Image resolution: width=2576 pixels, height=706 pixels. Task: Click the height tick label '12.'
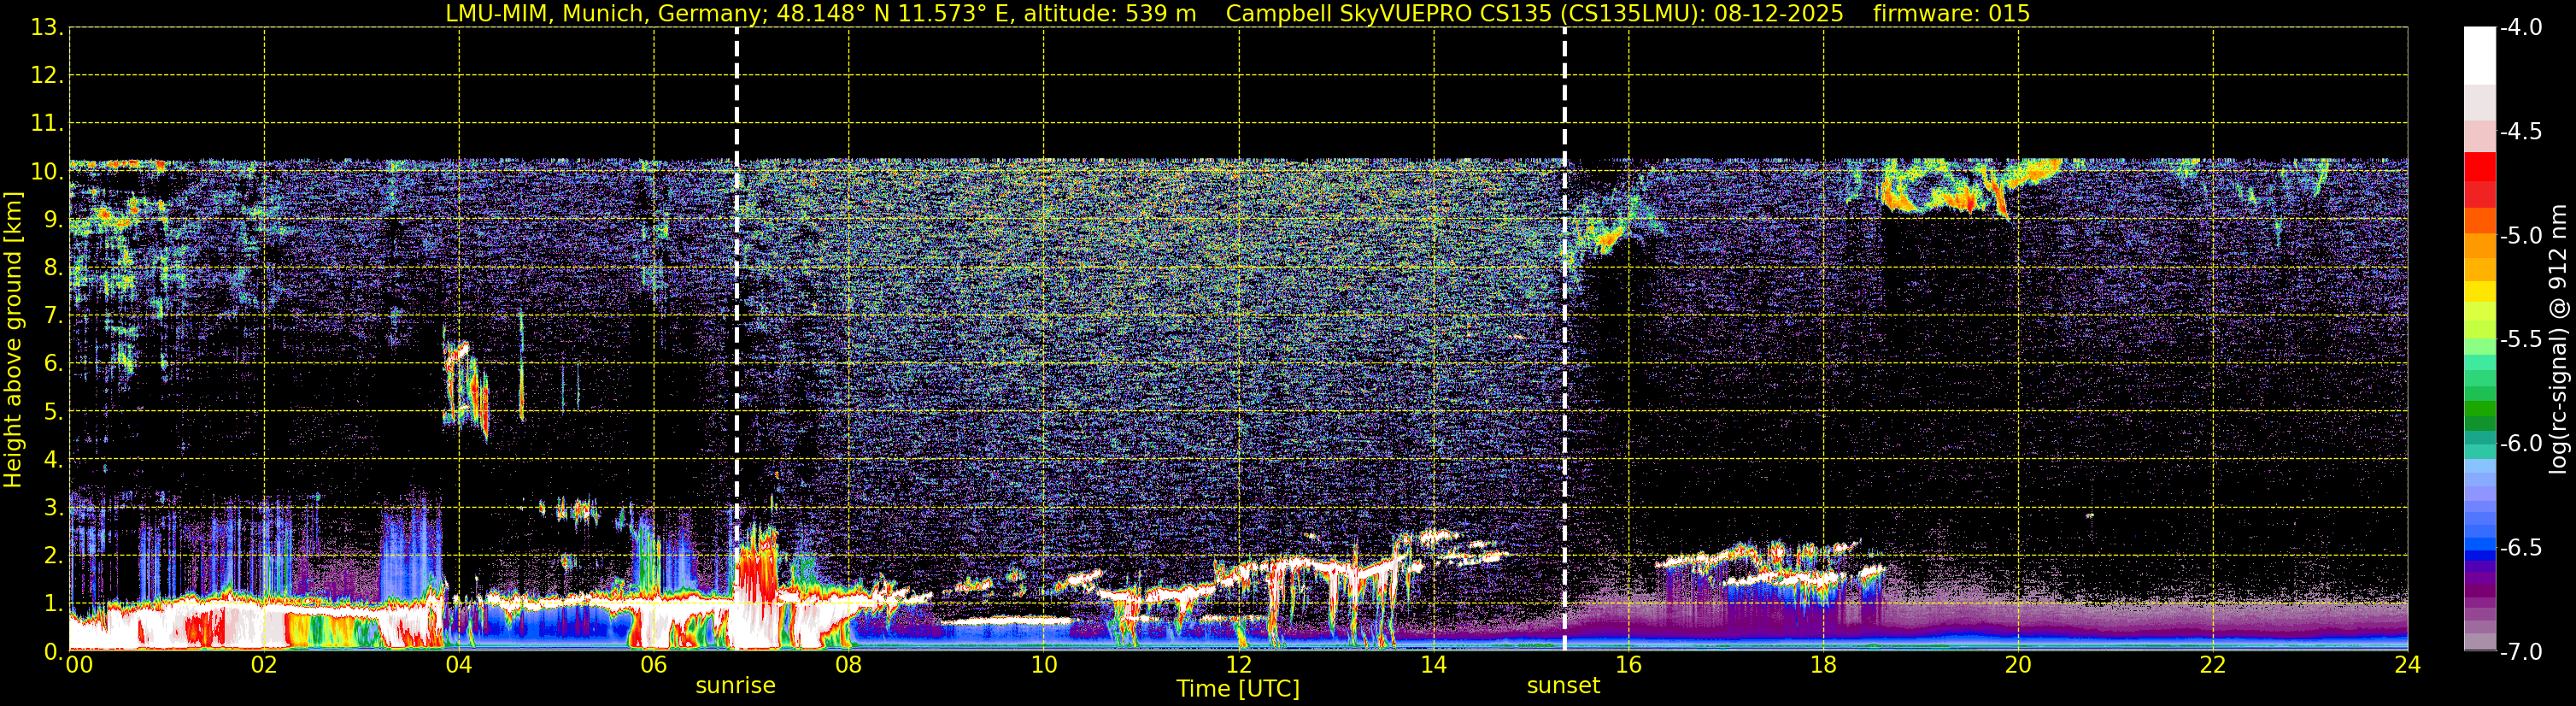tap(47, 76)
